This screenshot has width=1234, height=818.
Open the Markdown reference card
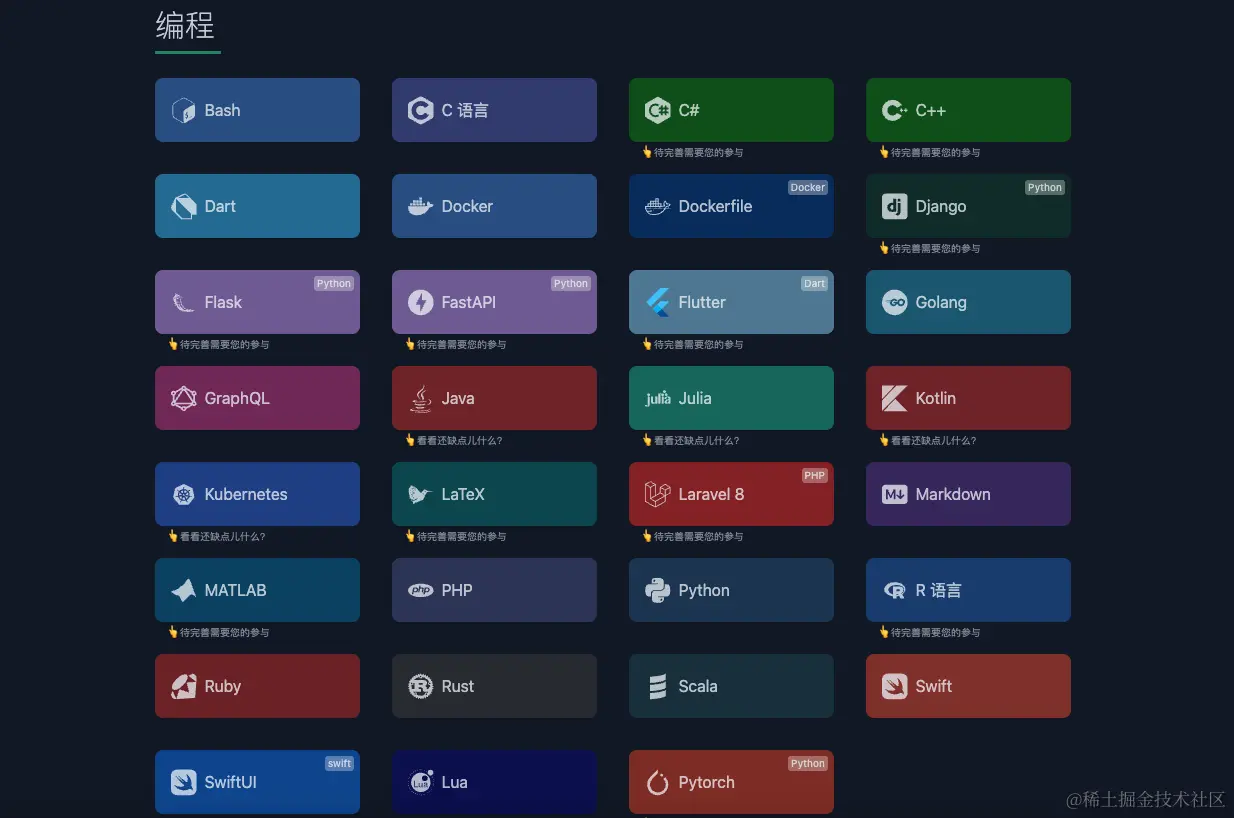(968, 494)
